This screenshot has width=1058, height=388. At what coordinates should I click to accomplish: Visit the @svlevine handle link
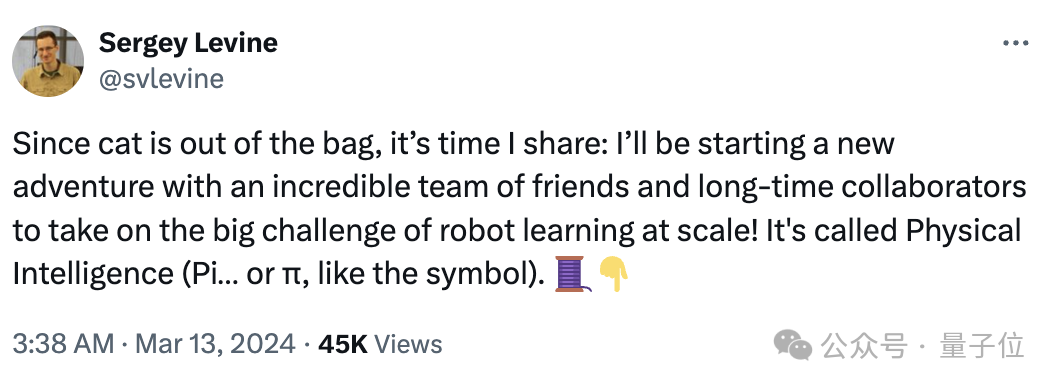click(x=161, y=79)
